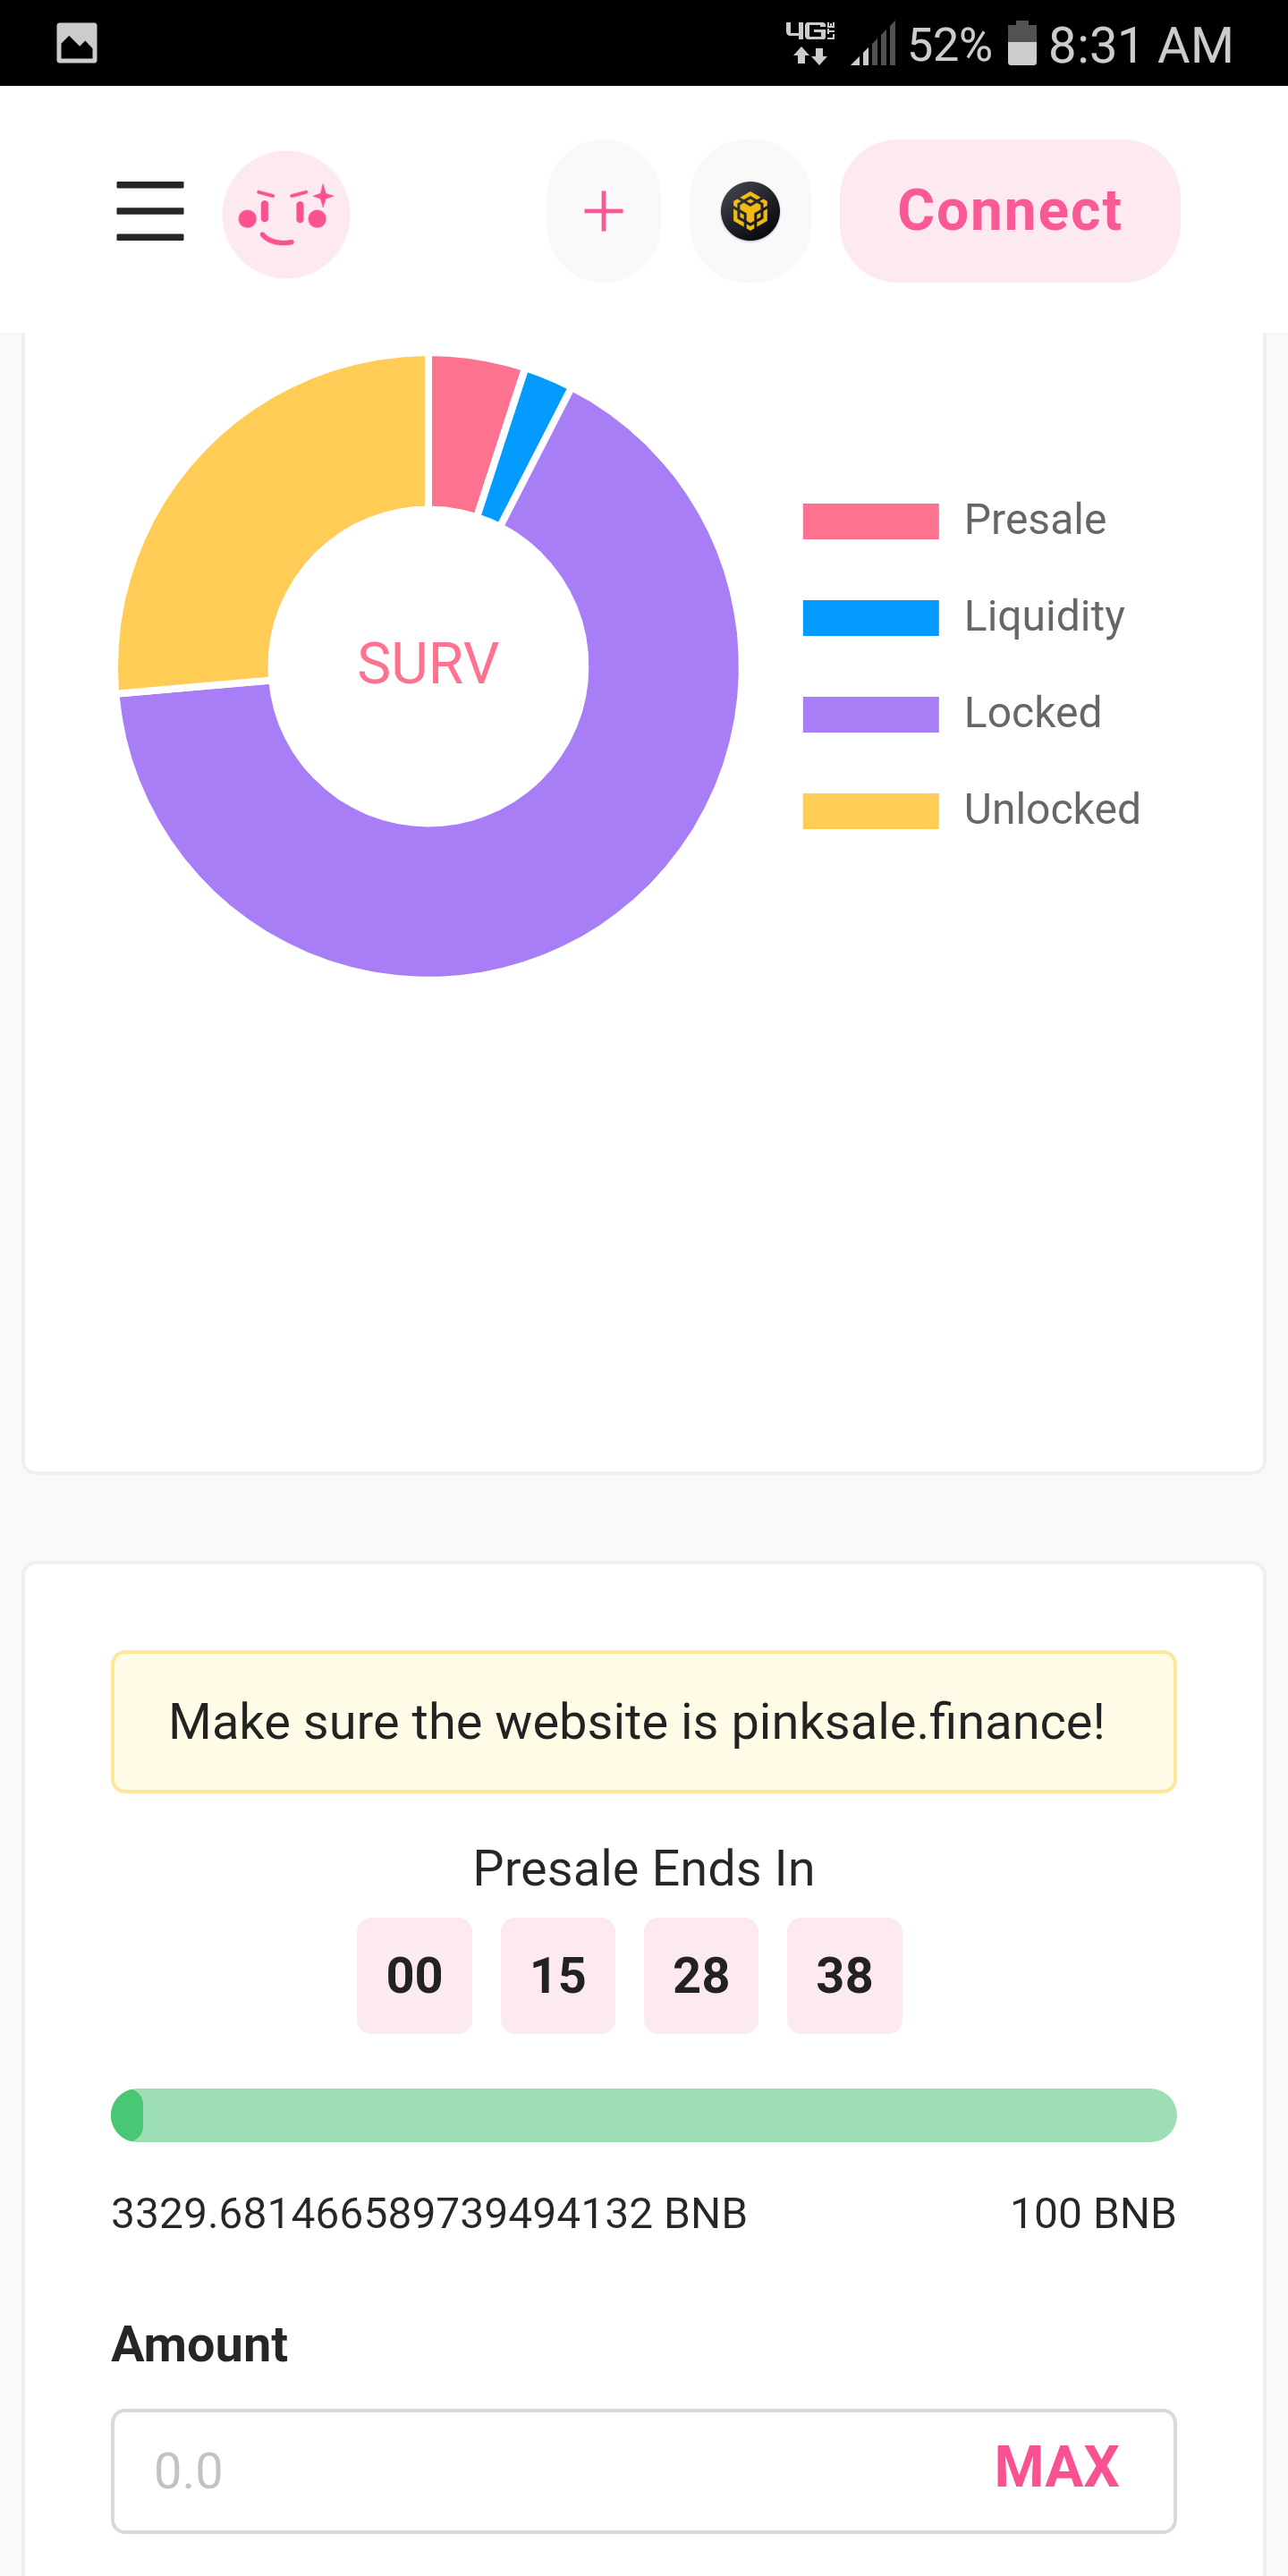Click the Presale legend label

pos(1035,520)
